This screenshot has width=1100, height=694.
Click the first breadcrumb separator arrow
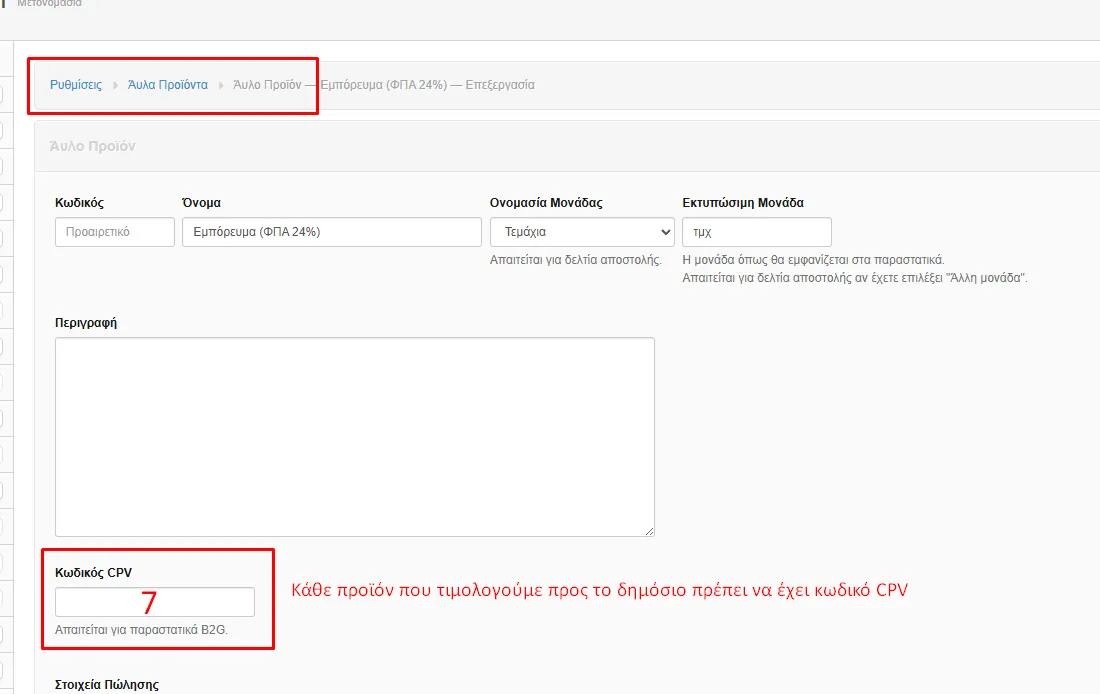tap(115, 85)
